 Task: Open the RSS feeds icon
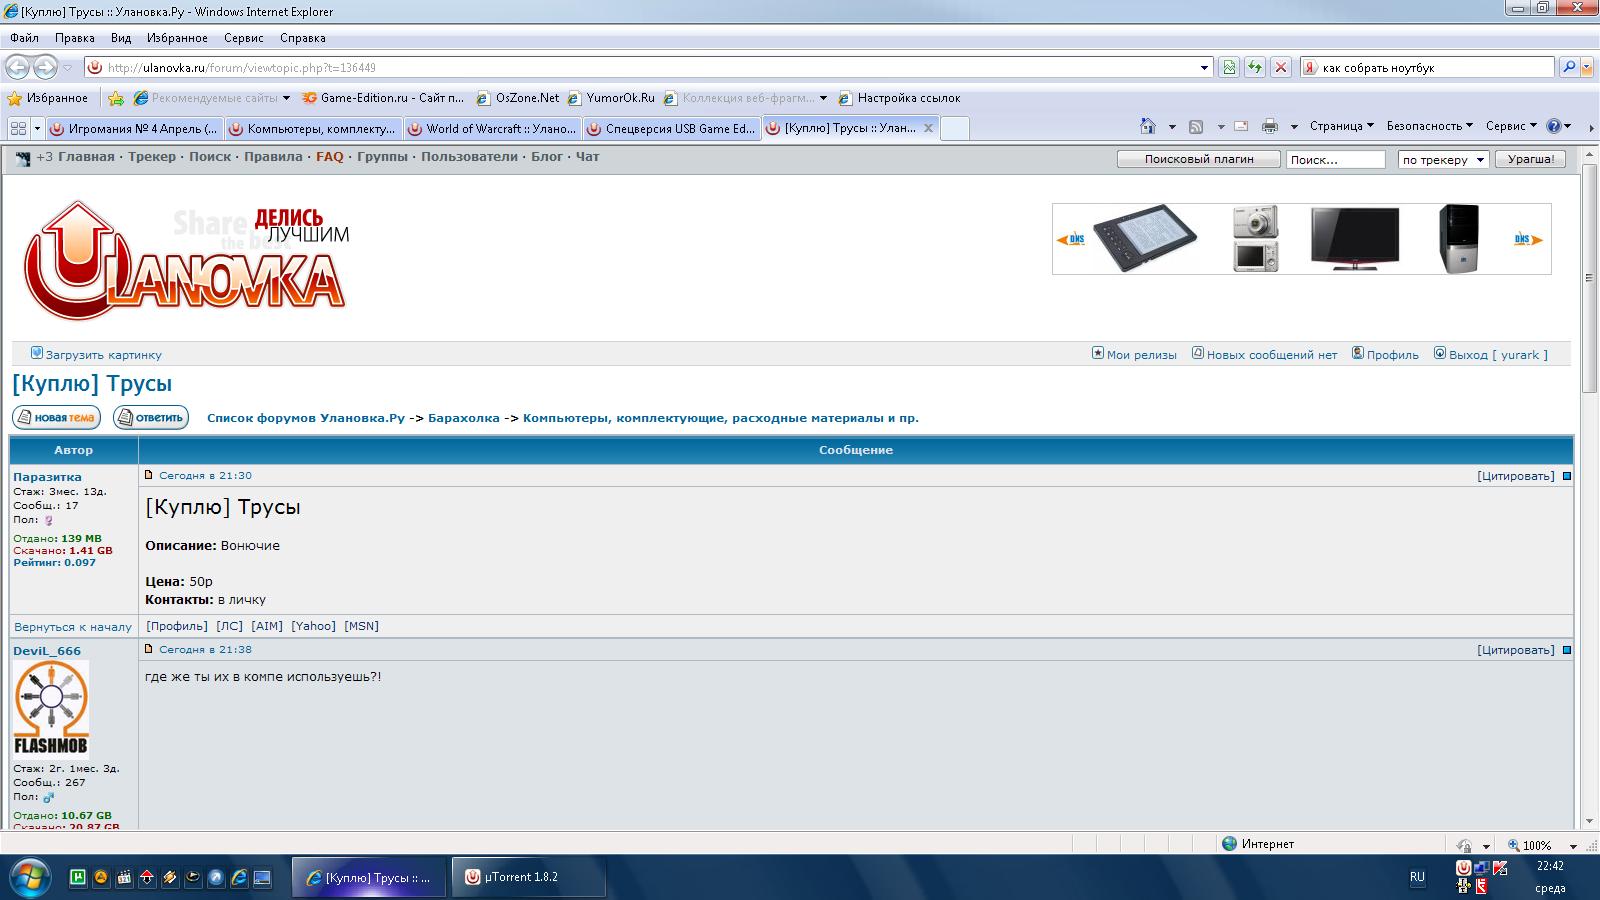[1196, 126]
